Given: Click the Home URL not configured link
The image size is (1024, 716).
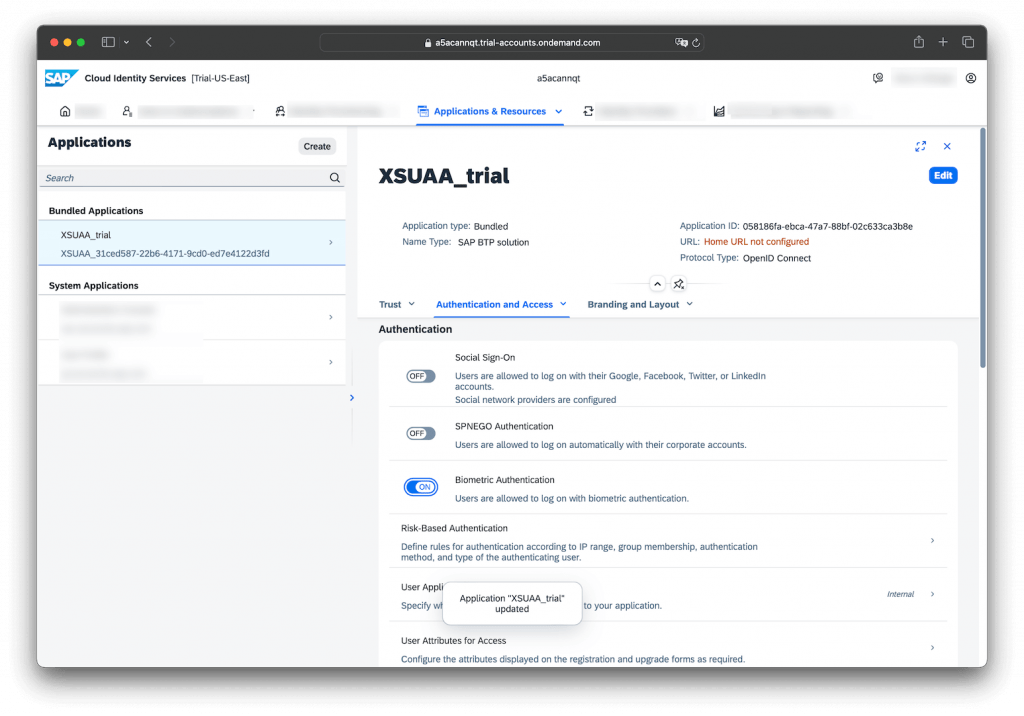Looking at the screenshot, I should pyautogui.click(x=756, y=242).
